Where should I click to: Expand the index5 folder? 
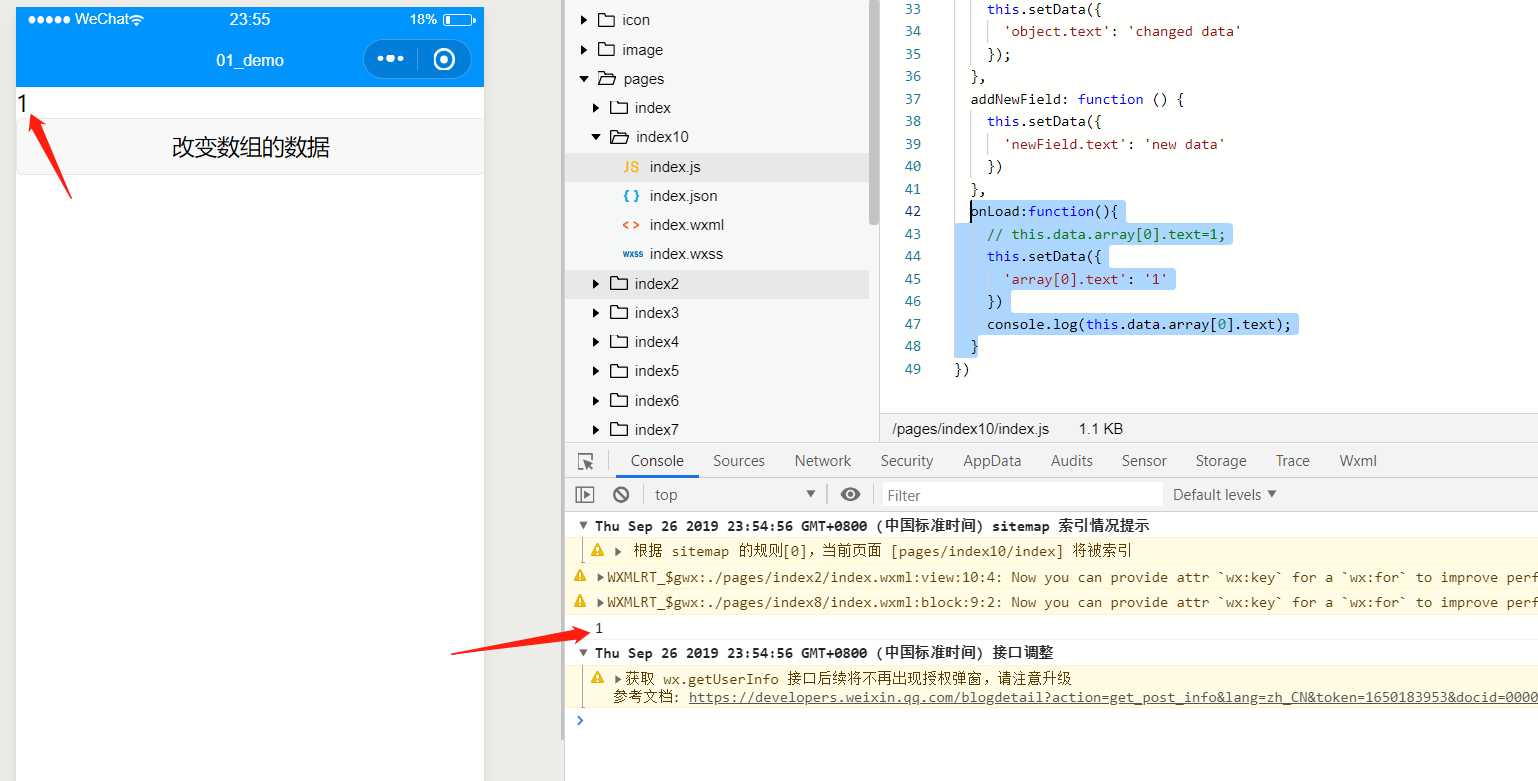596,371
